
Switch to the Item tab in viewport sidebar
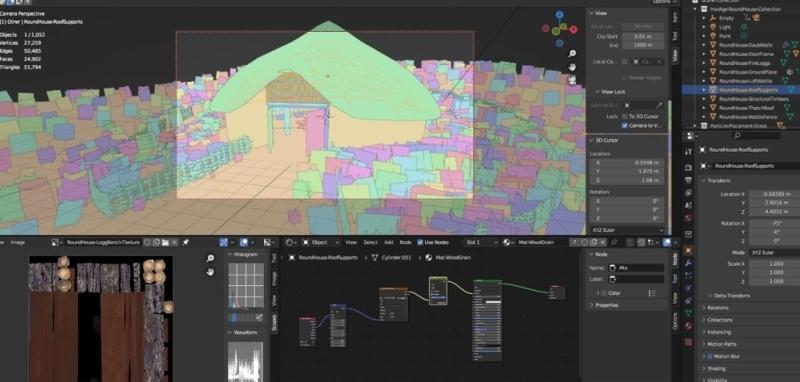pyautogui.click(x=675, y=17)
